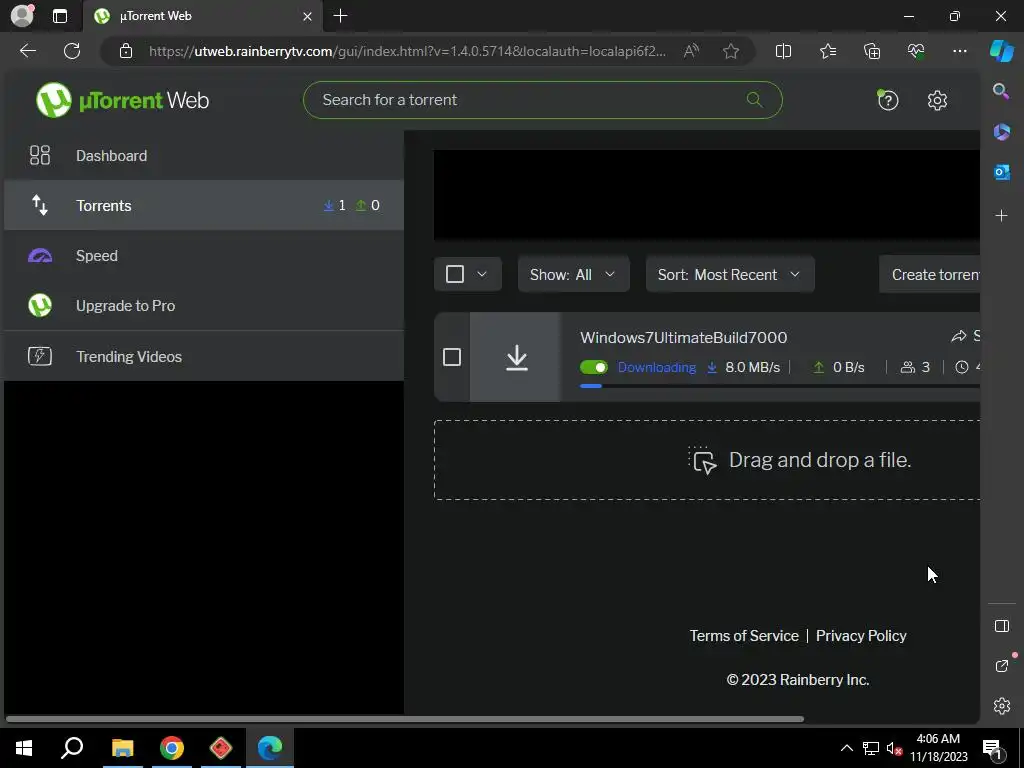1024x768 pixels.
Task: Open the Privacy Policy link
Action: [x=861, y=635]
